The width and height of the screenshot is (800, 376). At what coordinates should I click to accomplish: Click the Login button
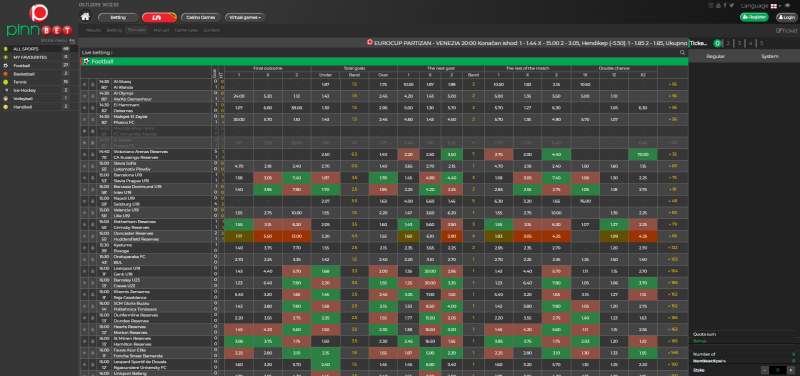point(786,17)
